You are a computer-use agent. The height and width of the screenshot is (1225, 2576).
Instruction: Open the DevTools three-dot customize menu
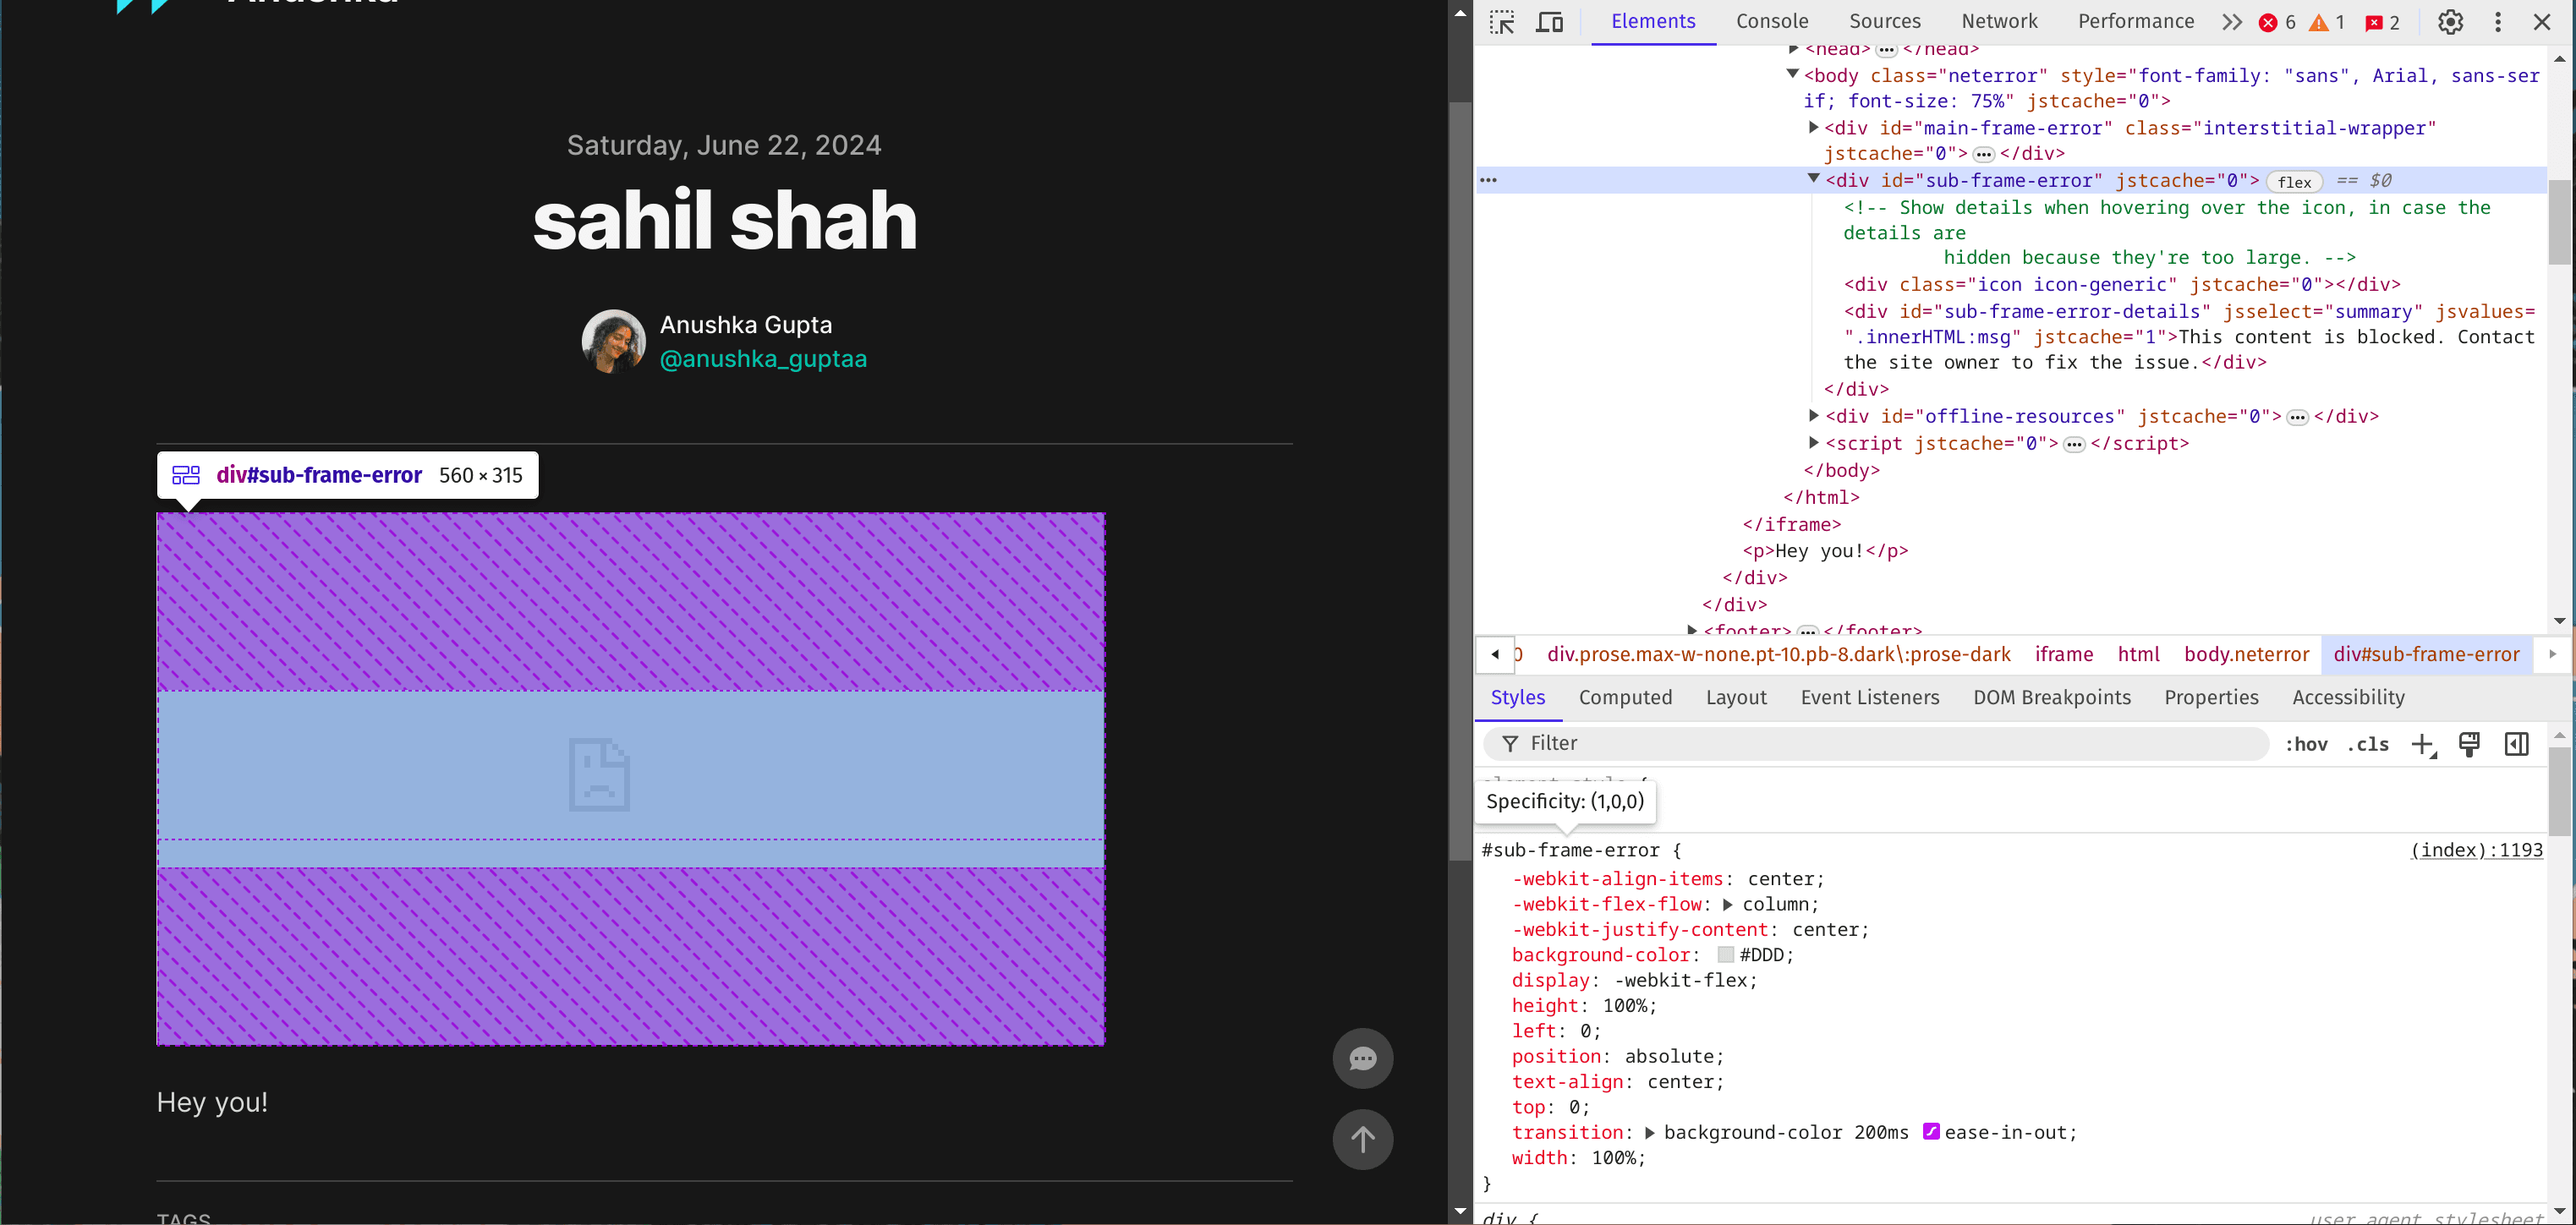click(2498, 22)
